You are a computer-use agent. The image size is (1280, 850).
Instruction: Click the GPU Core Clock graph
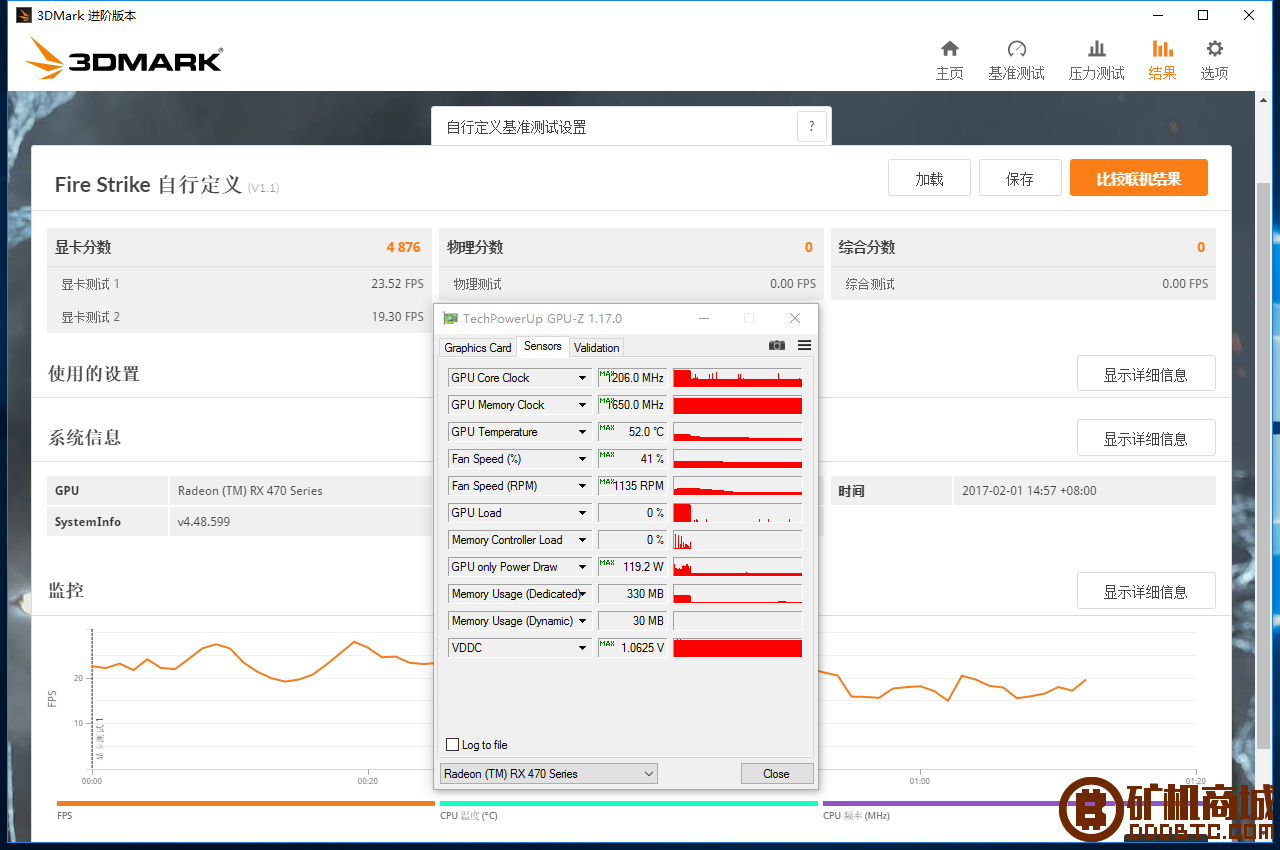tap(738, 378)
